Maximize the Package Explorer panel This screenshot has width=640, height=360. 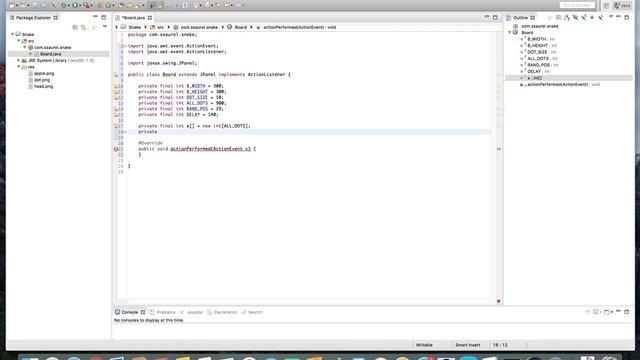104,17
